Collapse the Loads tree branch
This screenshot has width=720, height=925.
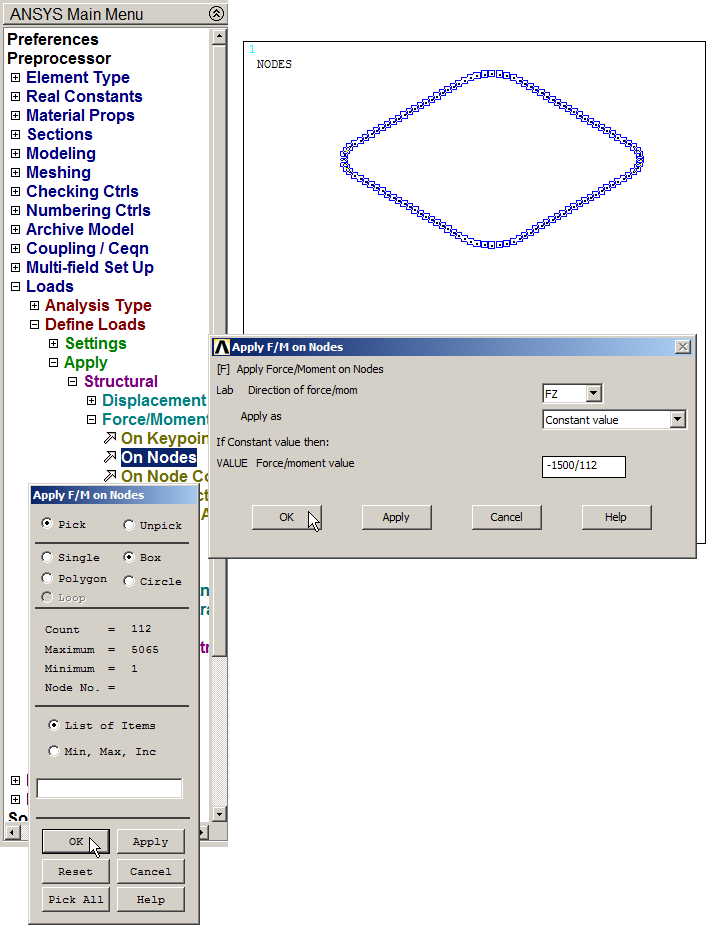15,287
